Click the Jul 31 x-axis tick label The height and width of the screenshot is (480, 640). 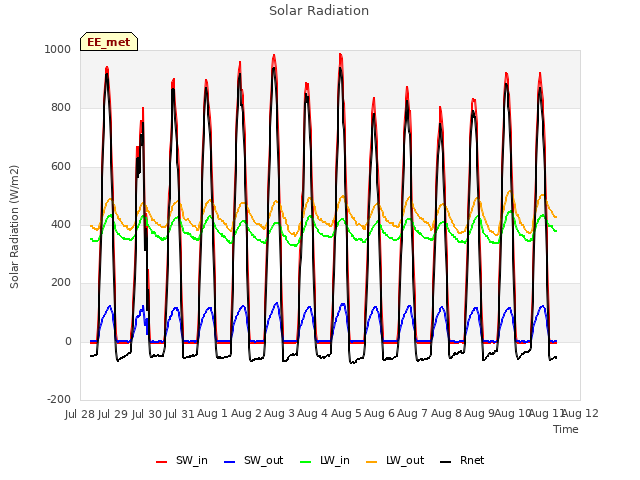point(180,414)
